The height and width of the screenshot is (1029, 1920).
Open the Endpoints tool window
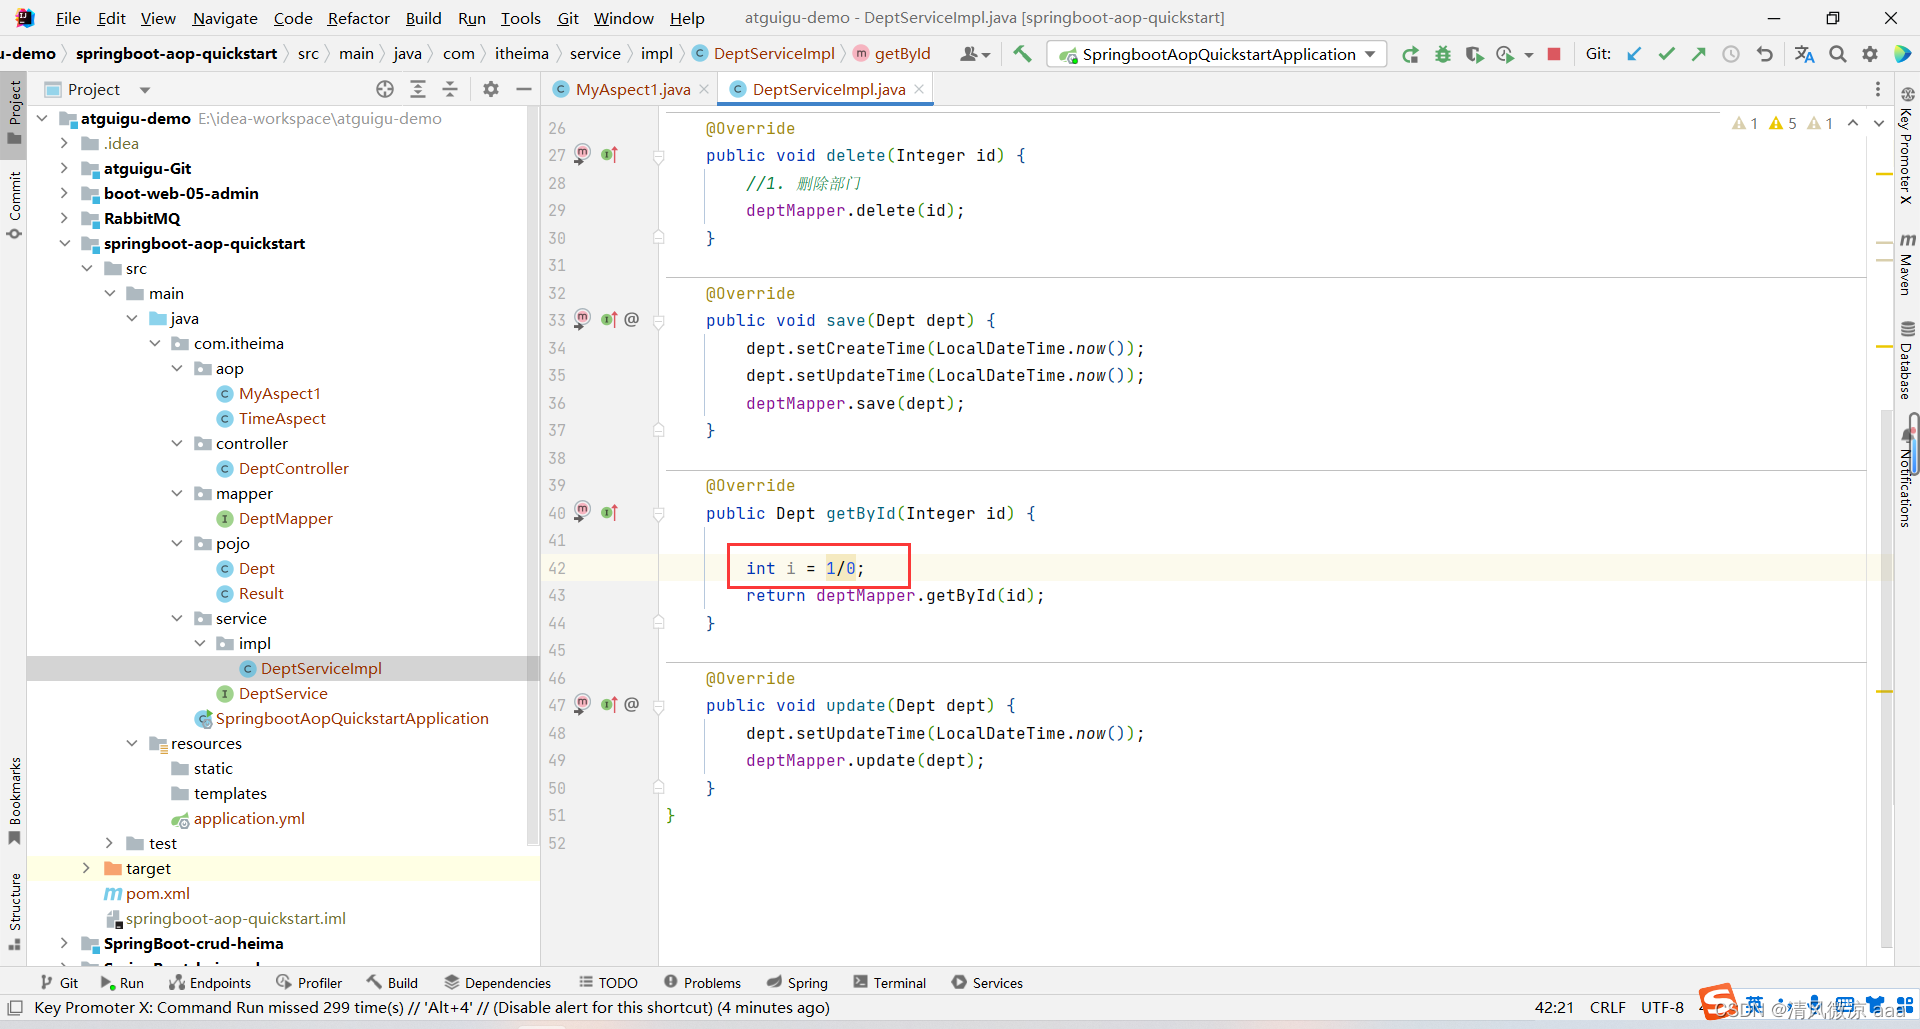point(210,983)
